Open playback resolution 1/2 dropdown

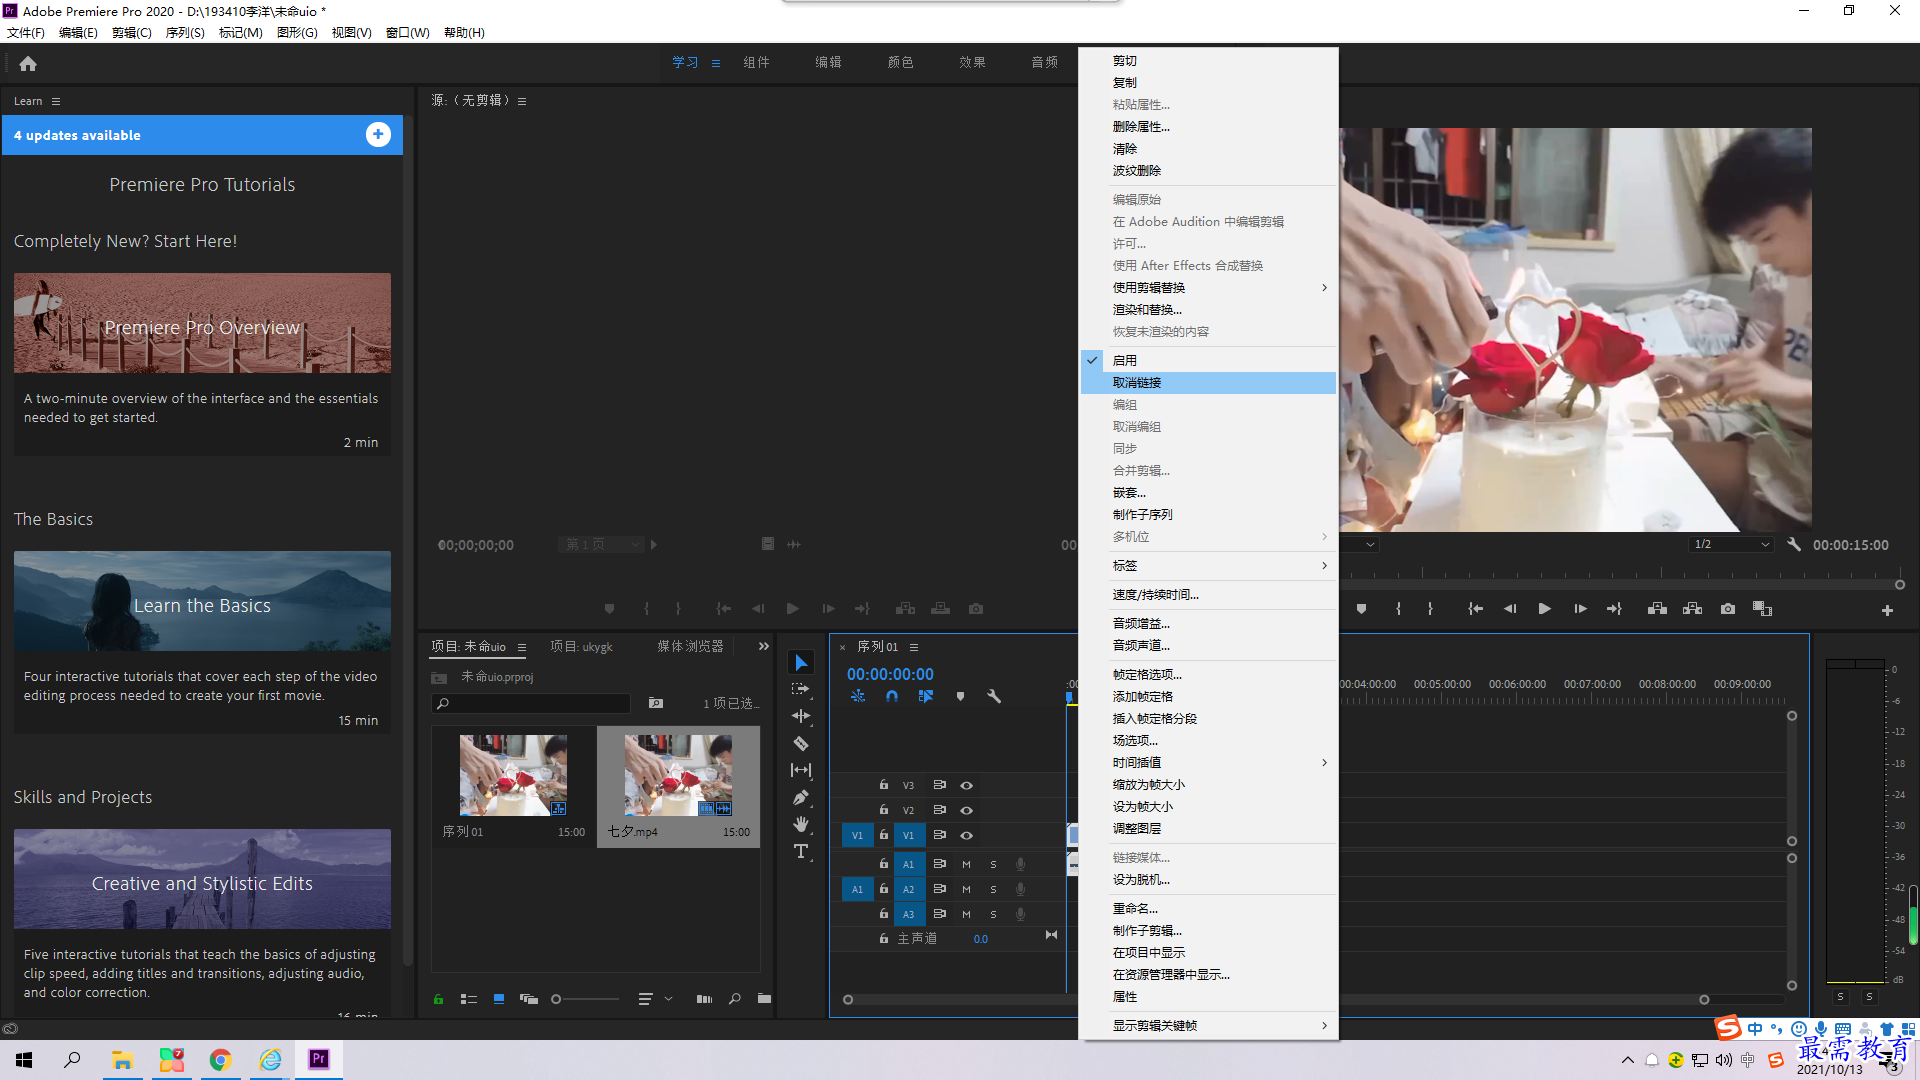[x=1731, y=545]
